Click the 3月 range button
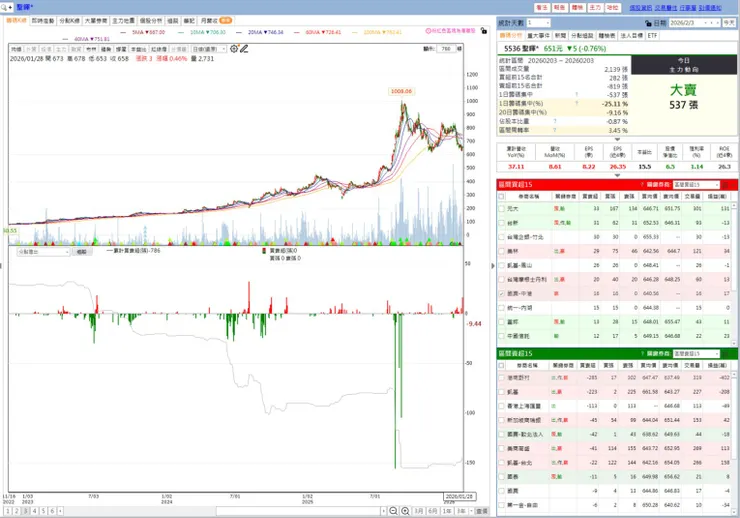Image resolution: width=740 pixels, height=518 pixels. tap(419, 511)
